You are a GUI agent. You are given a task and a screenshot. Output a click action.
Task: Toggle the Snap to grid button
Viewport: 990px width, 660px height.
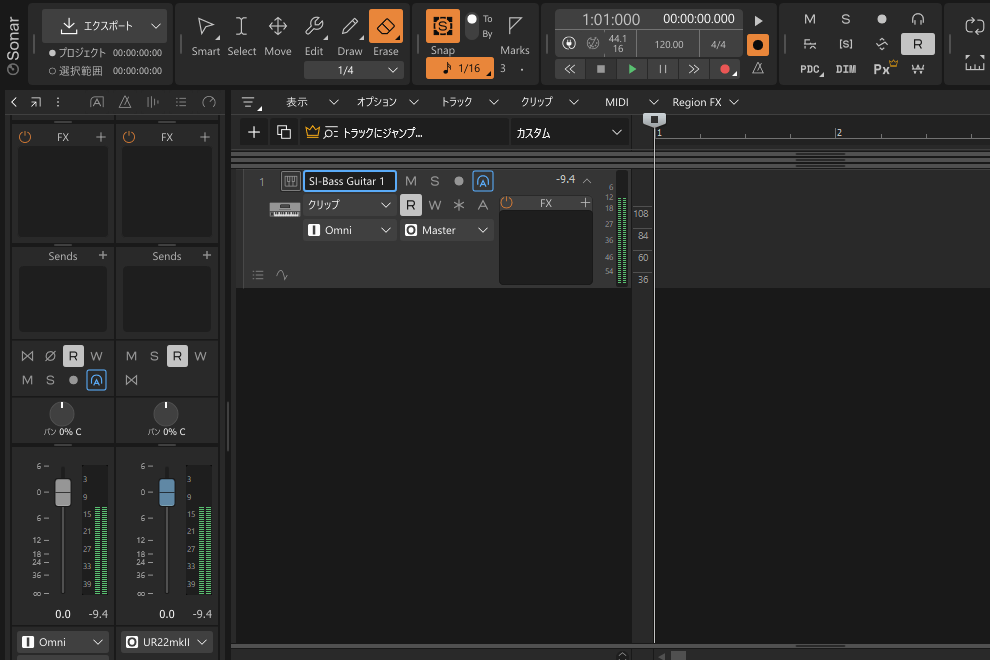pyautogui.click(x=442, y=26)
